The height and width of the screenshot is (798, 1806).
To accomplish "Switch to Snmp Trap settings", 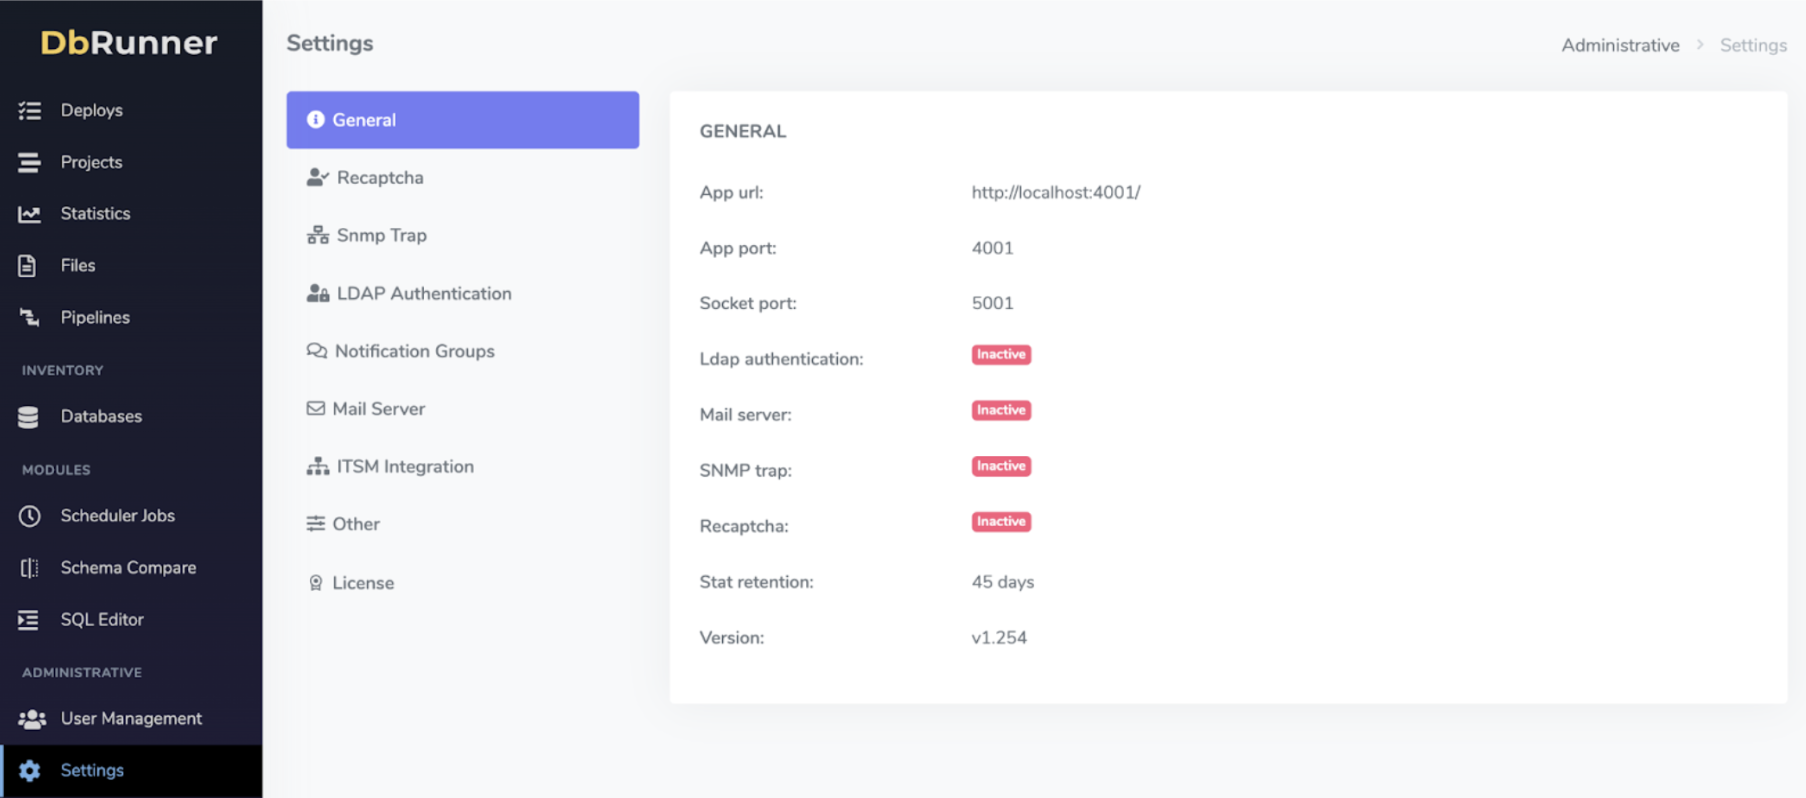I will [x=381, y=236].
